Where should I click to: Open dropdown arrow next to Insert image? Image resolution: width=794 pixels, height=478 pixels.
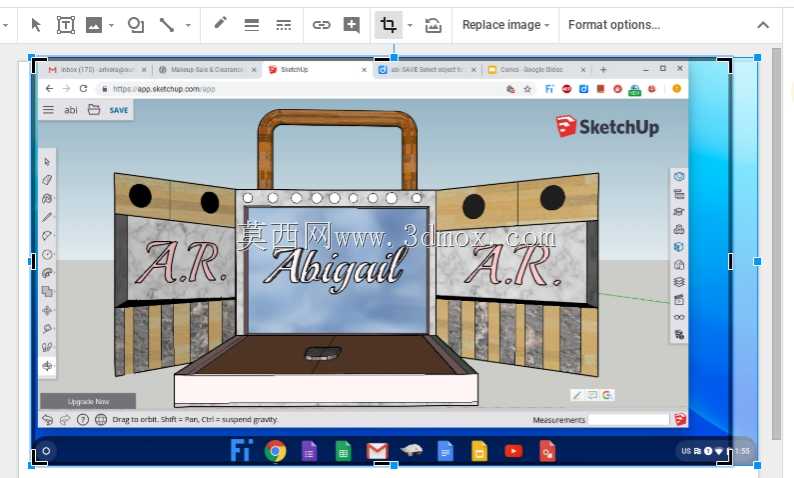click(111, 25)
